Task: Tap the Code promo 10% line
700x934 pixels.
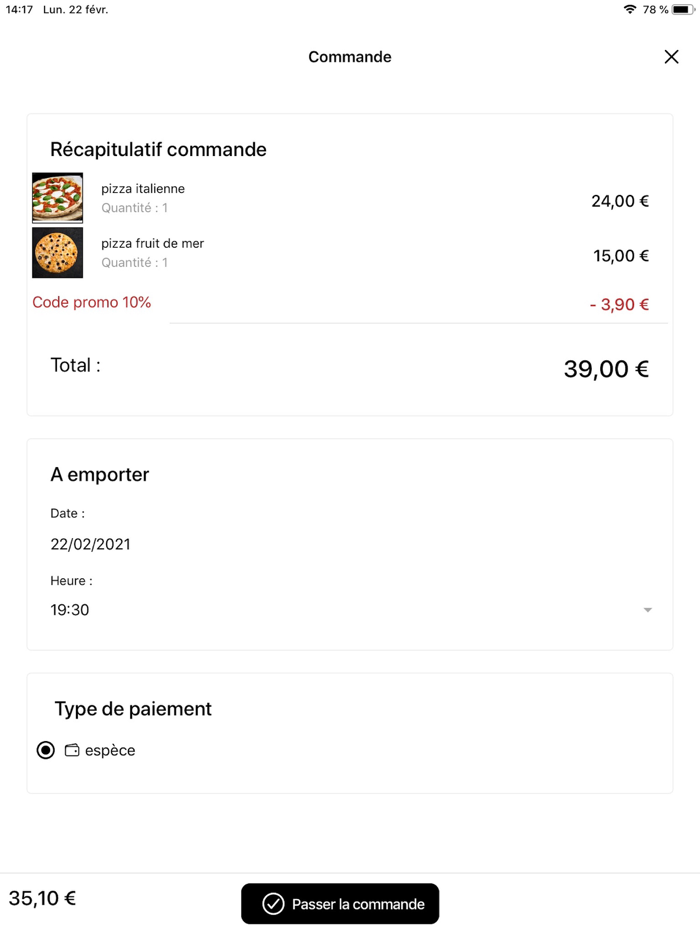Action: pyautogui.click(x=92, y=302)
